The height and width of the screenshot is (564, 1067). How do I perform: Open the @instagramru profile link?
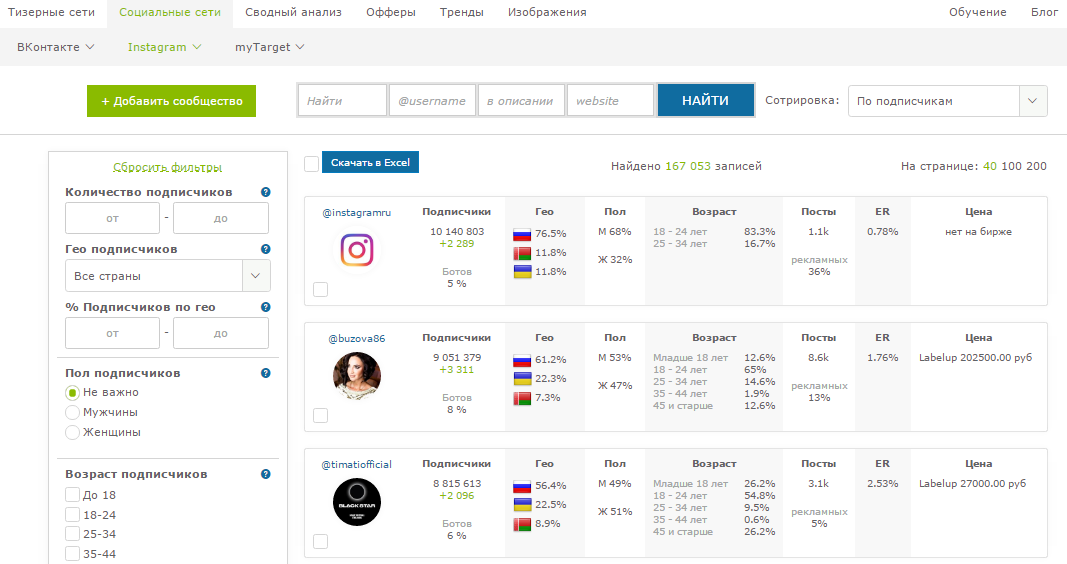coord(357,212)
